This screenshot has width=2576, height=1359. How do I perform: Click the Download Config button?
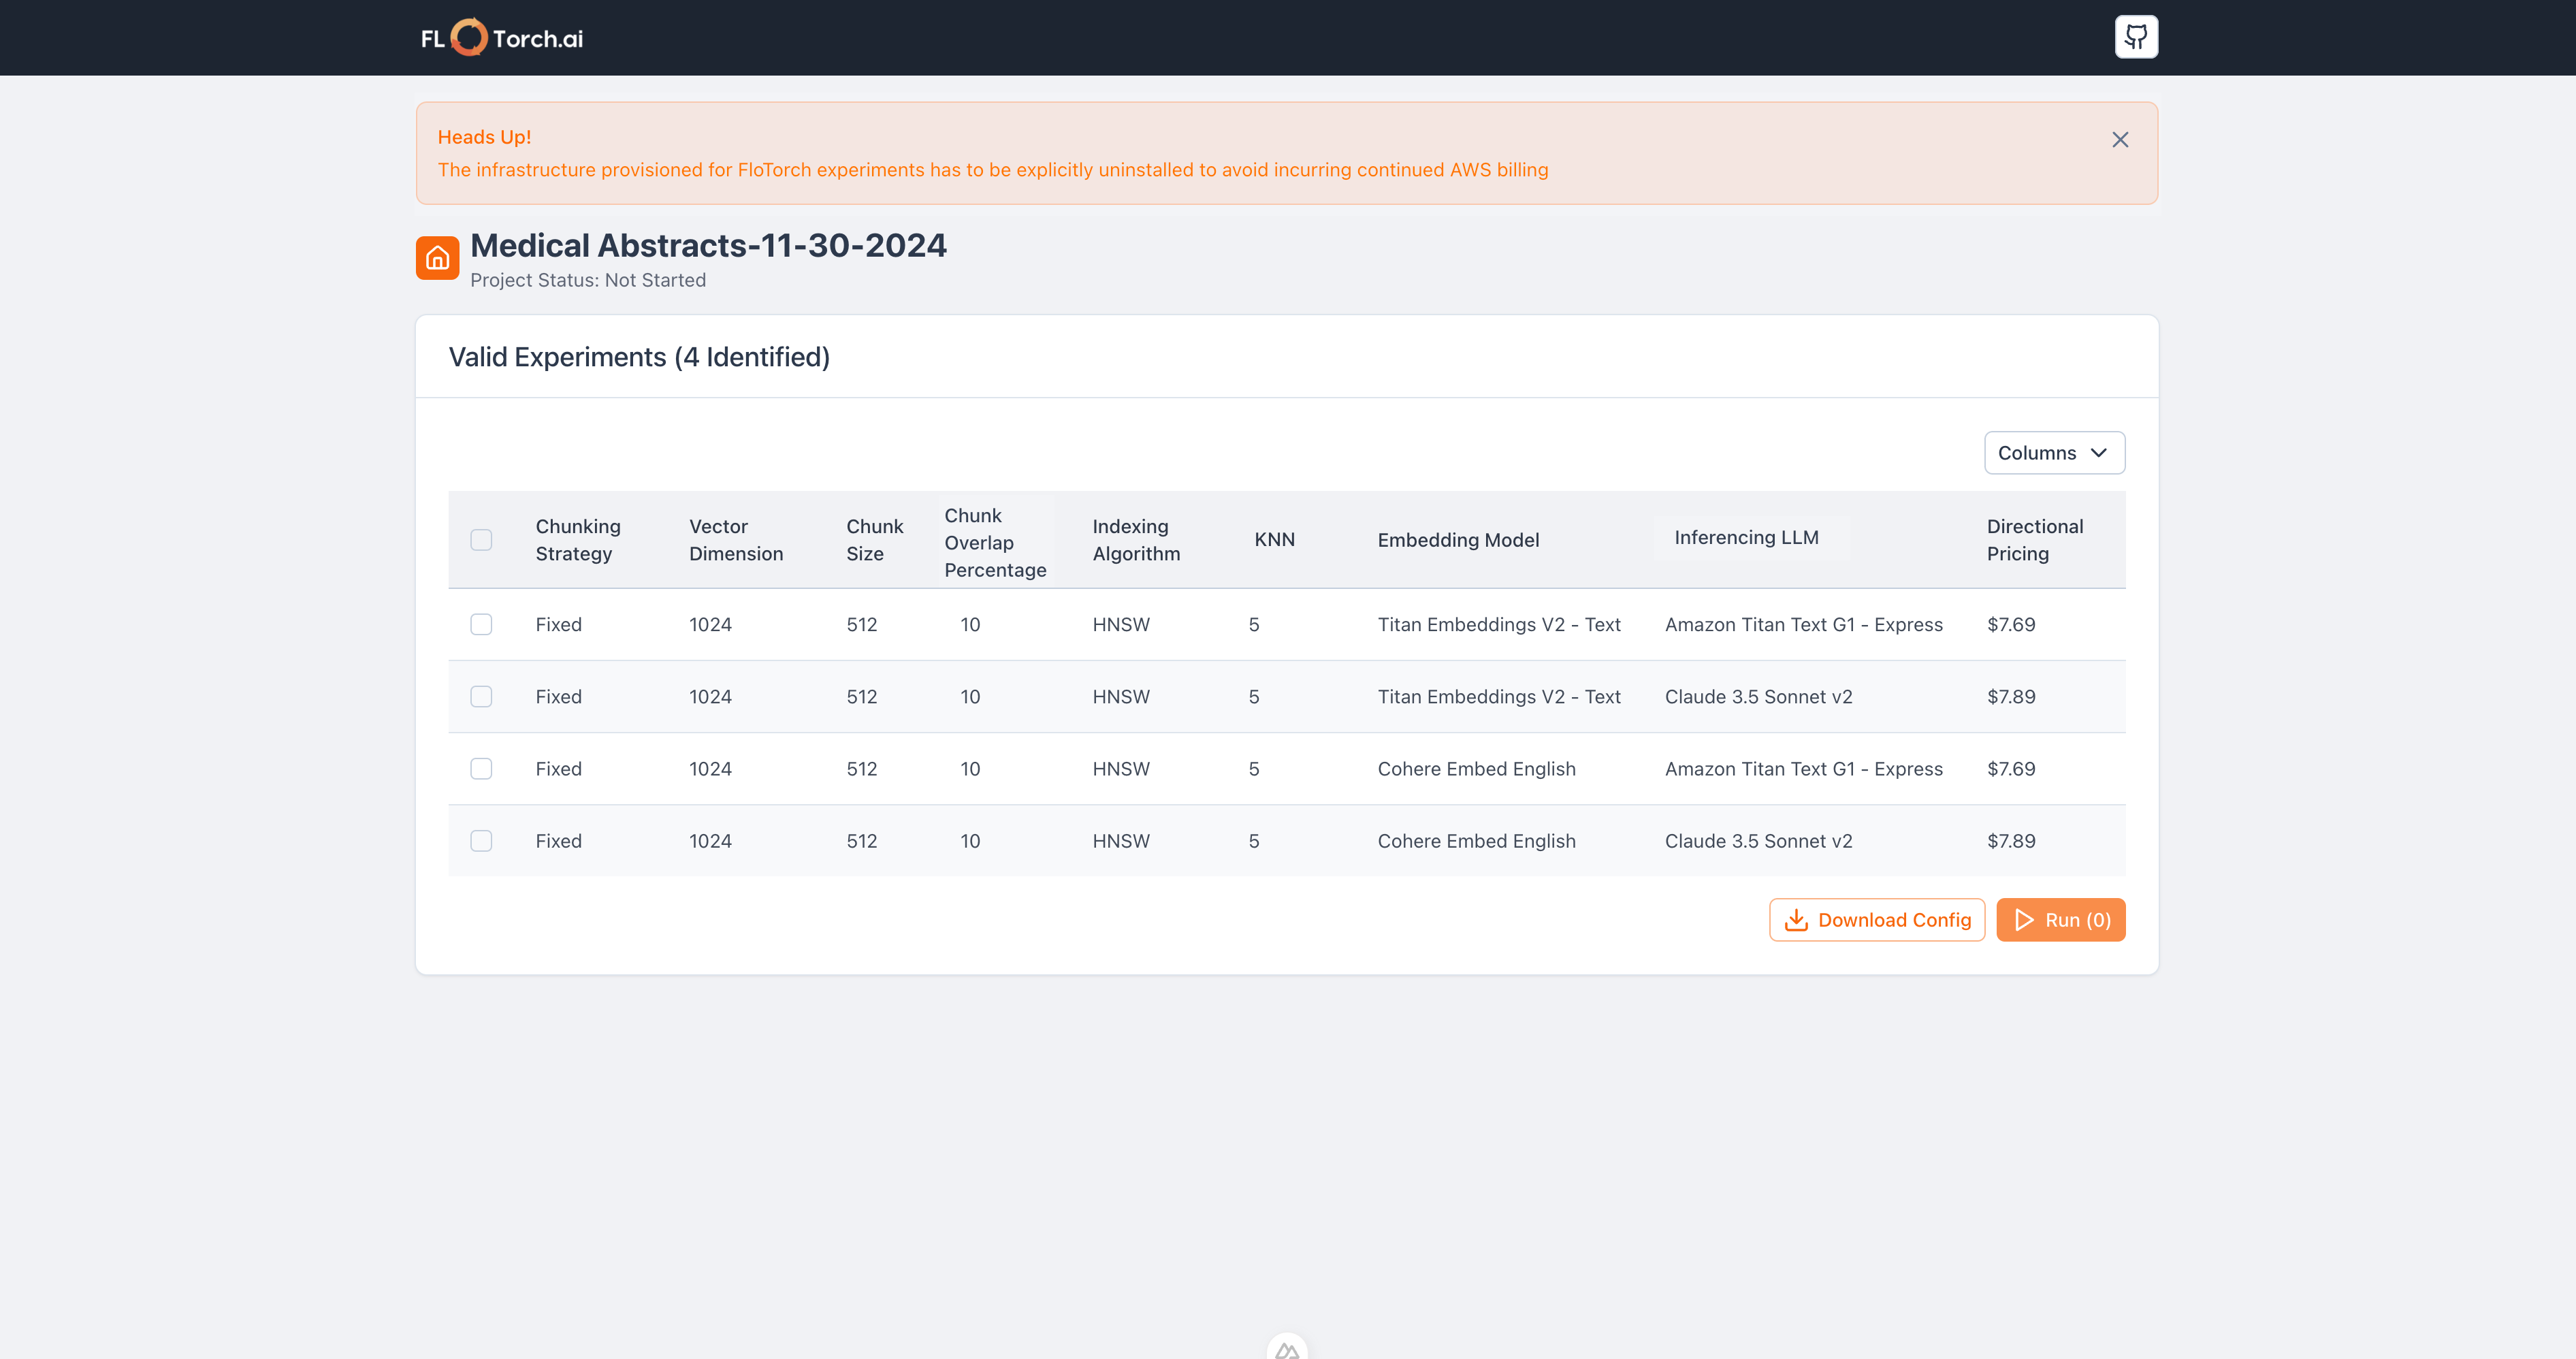coord(1876,920)
